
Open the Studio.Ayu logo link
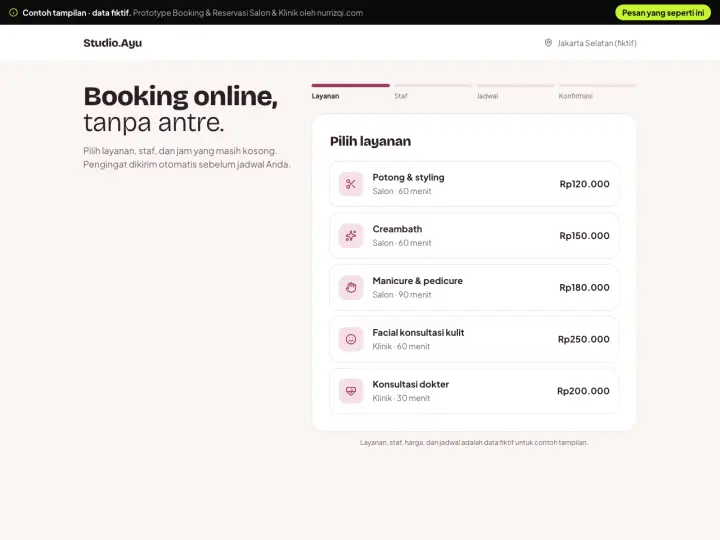pyautogui.click(x=112, y=43)
